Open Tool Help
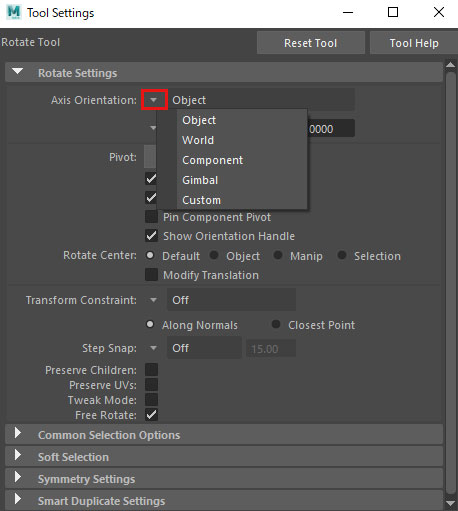 coord(414,43)
